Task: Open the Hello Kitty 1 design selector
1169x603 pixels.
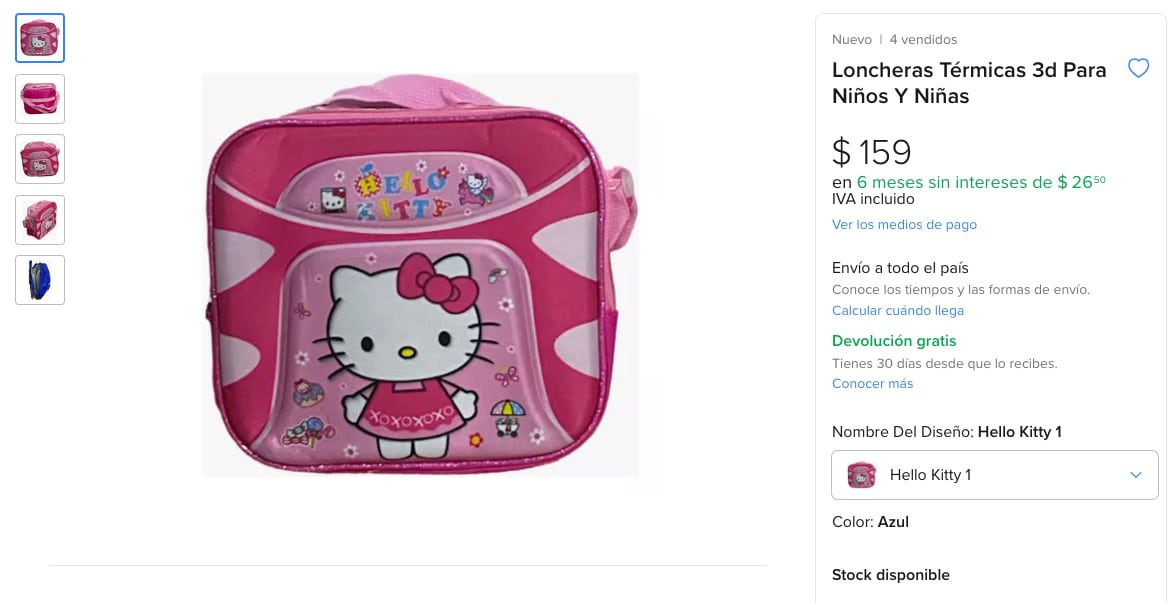Action: (995, 475)
